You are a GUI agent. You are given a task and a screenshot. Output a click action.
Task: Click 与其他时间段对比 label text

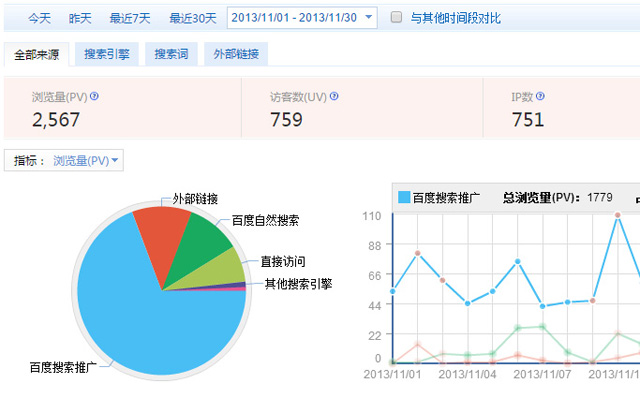coord(456,18)
